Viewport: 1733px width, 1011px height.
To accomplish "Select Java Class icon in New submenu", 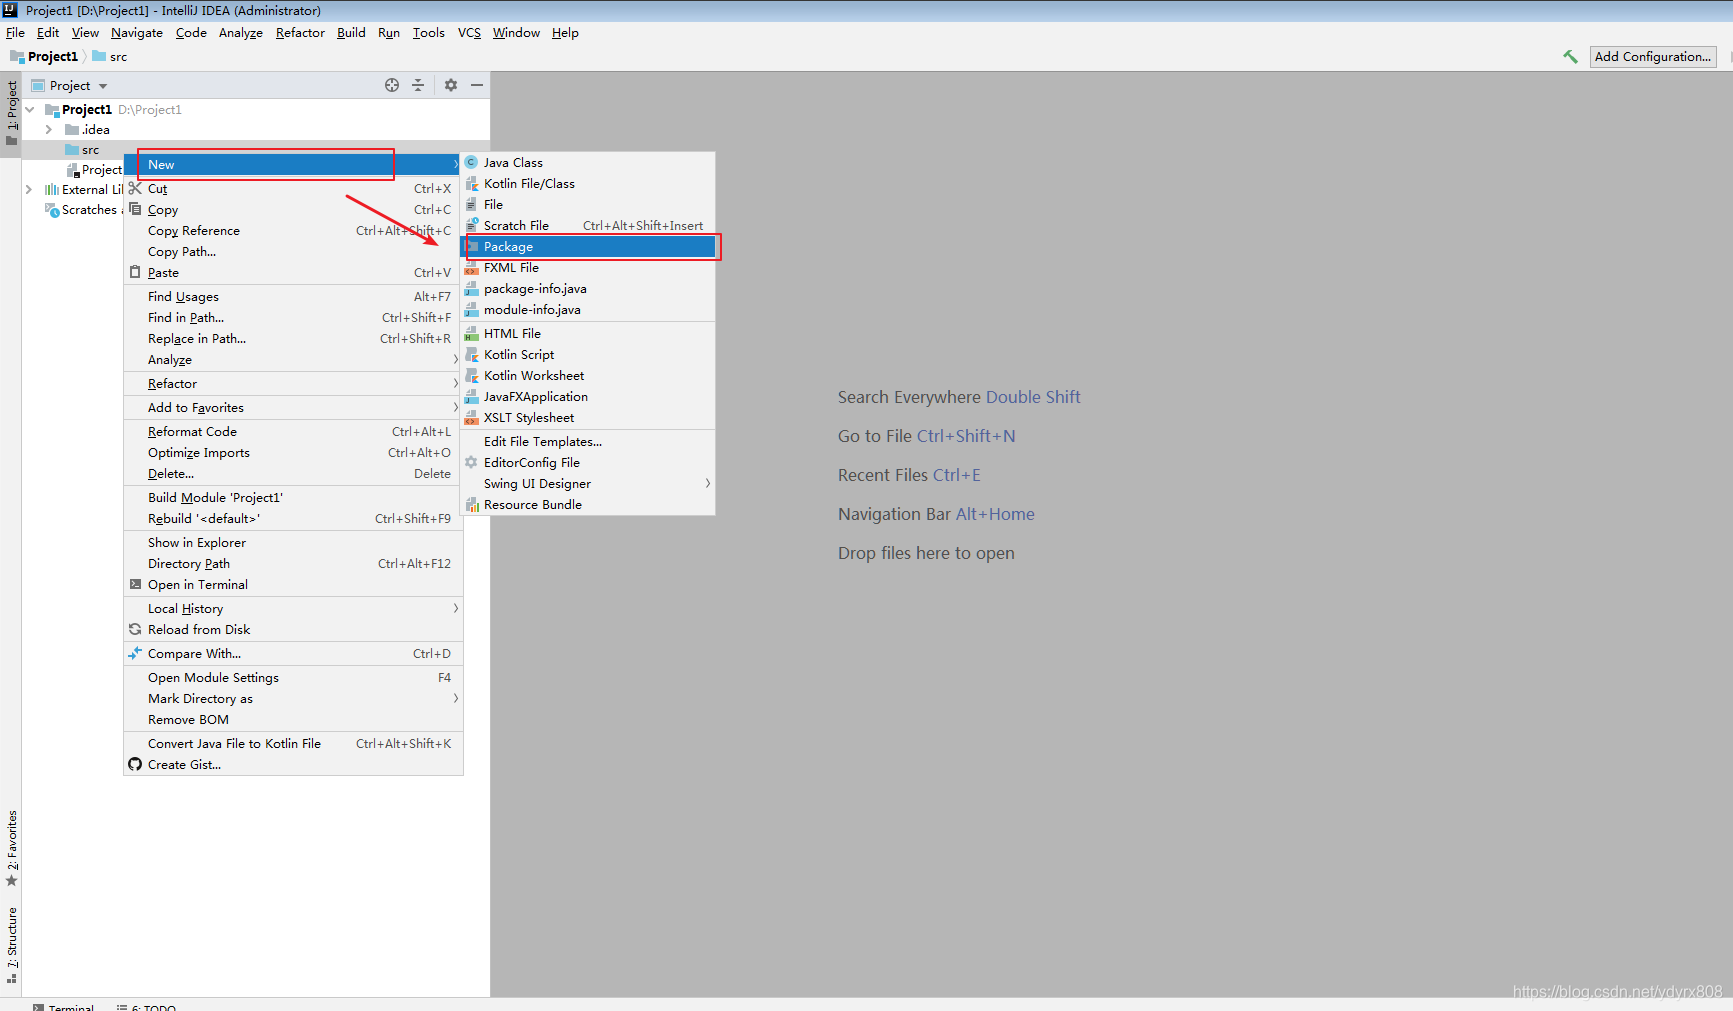I will click(x=471, y=162).
